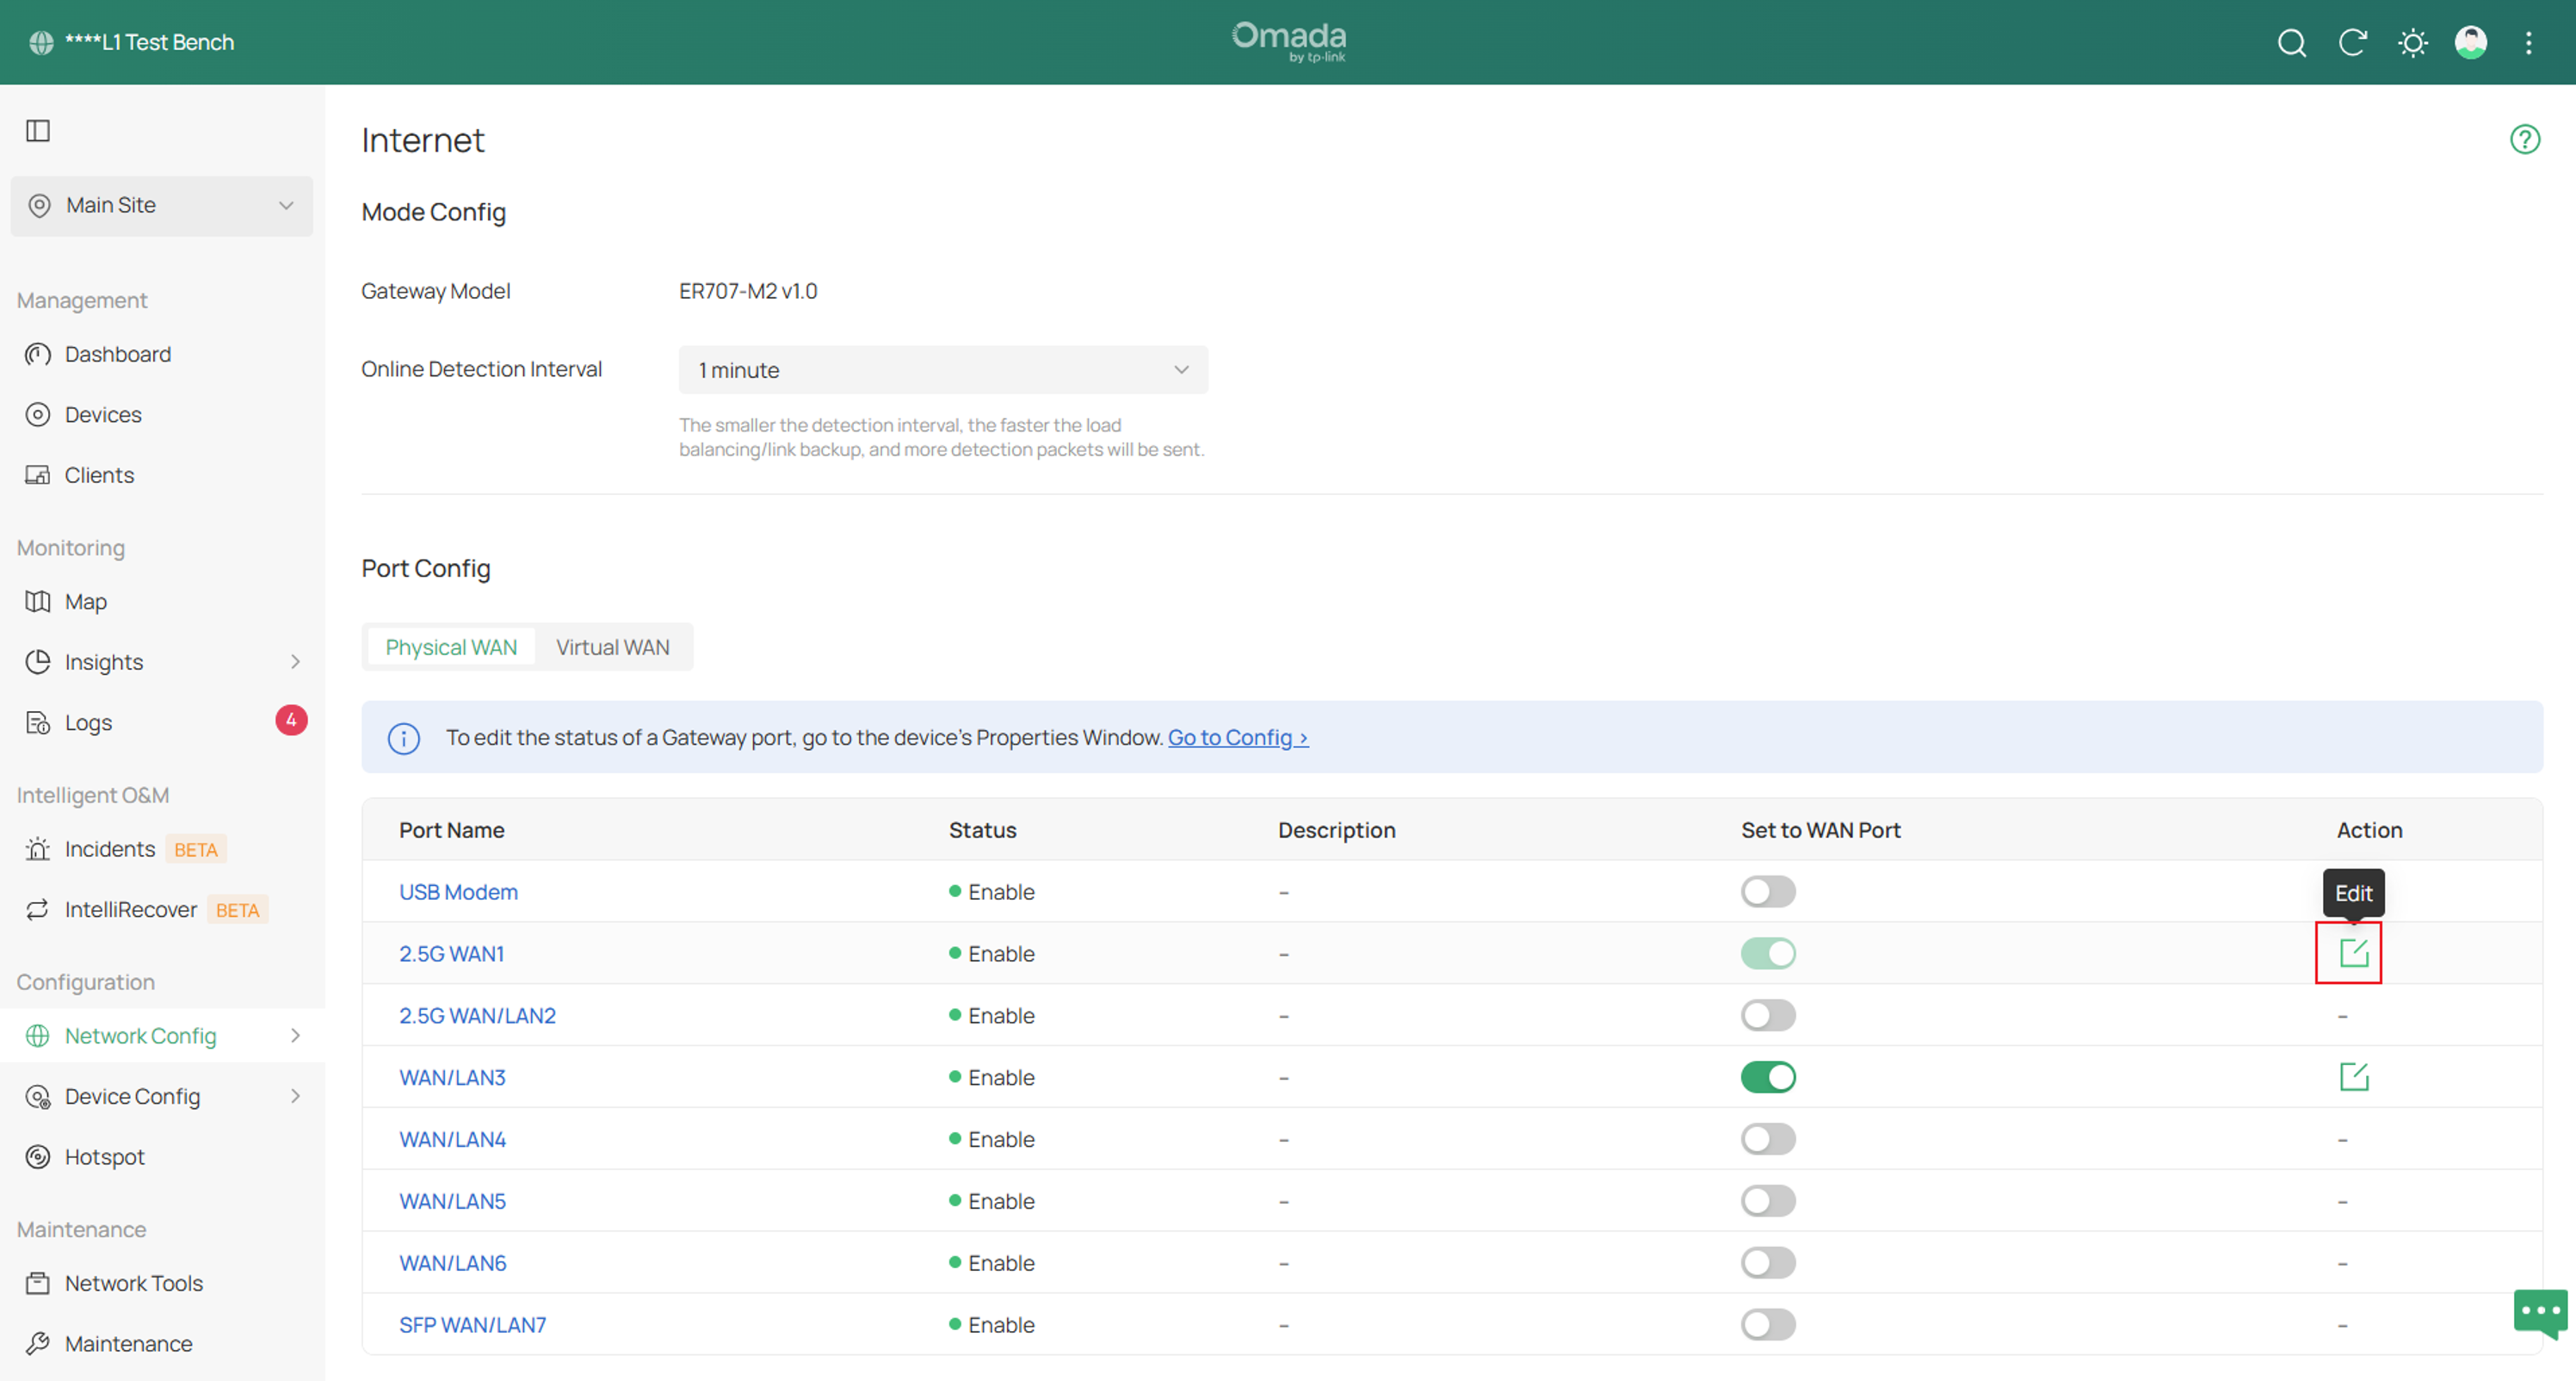The image size is (2576, 1381).
Task: Click the edit icon for WAN/LAN3
Action: coord(2354,1076)
